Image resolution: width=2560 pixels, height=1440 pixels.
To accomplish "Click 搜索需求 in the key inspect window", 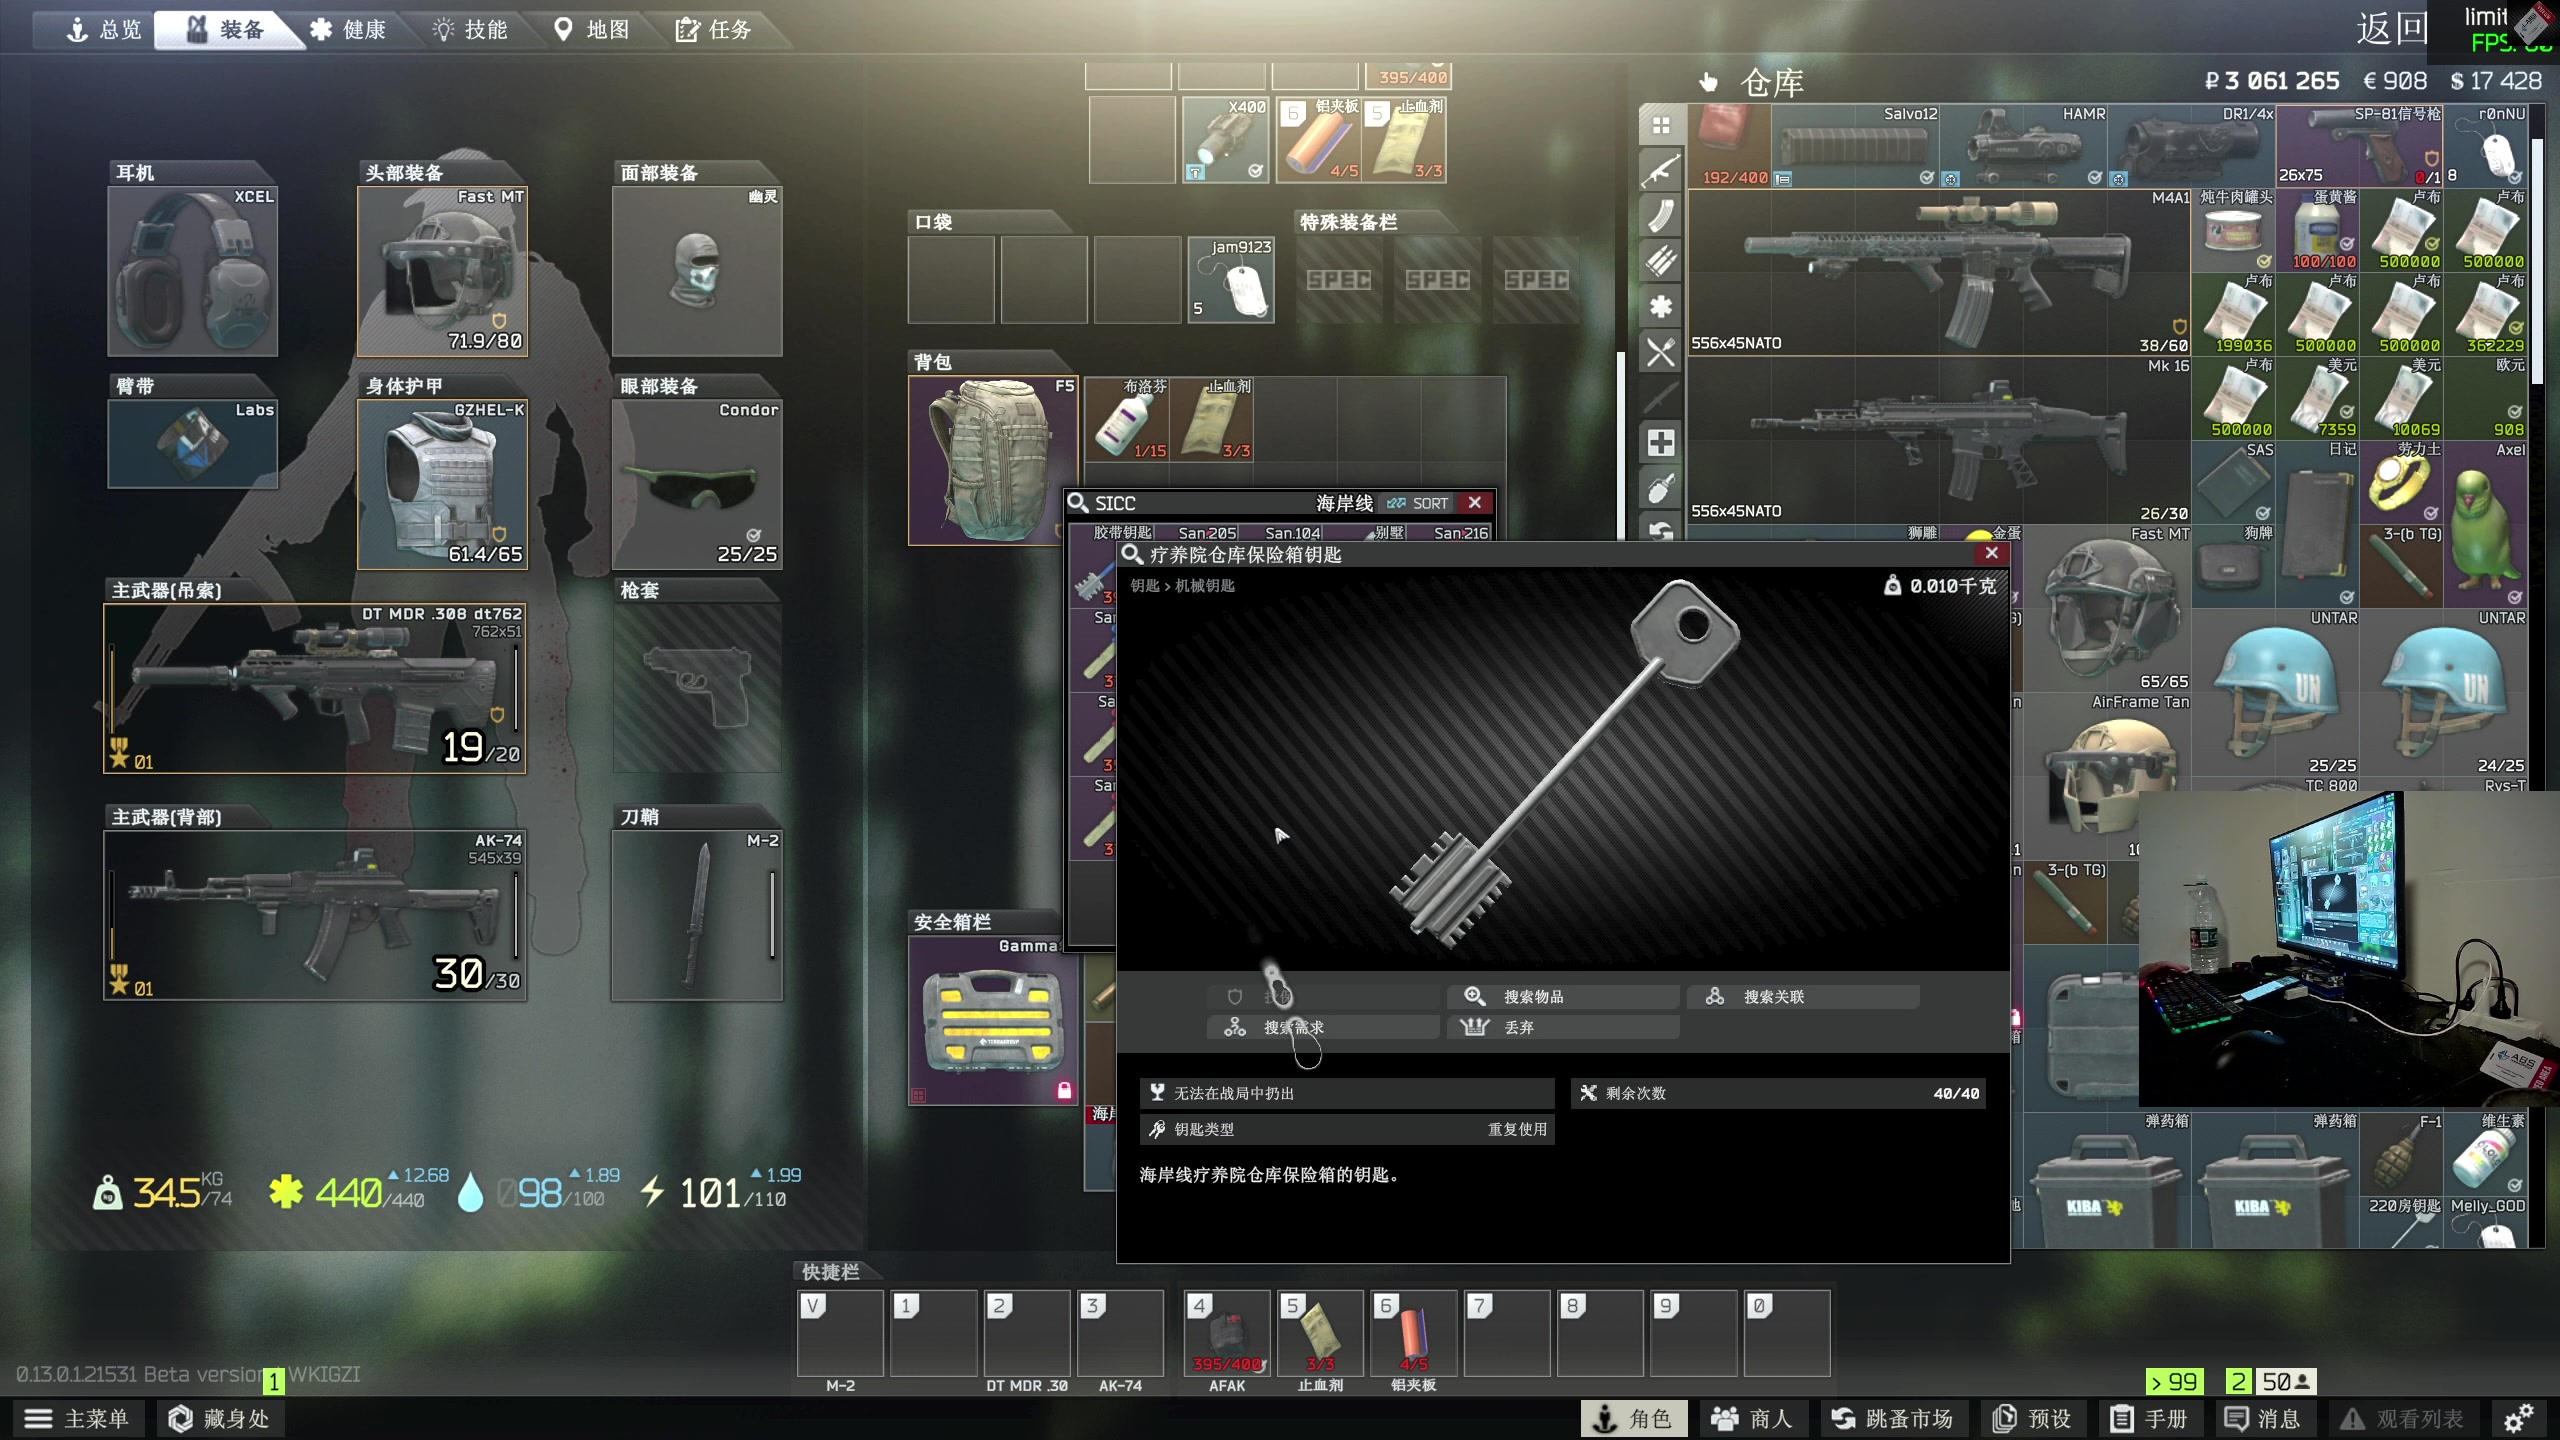I will 1324,1027.
